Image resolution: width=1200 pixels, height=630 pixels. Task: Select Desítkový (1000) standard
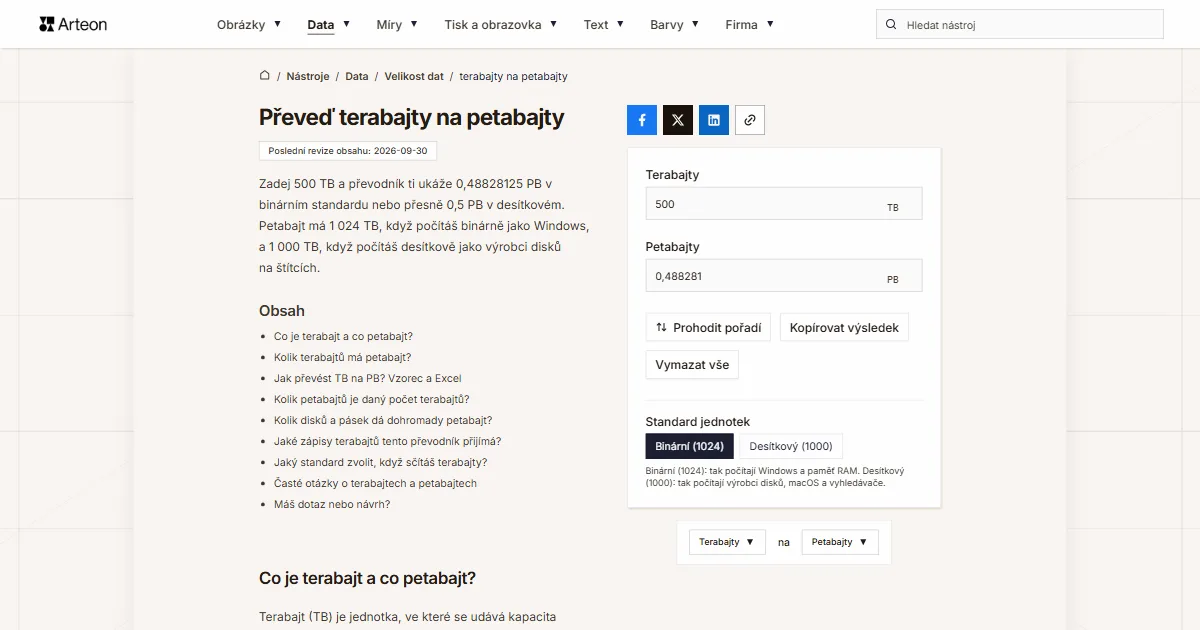pyautogui.click(x=791, y=446)
